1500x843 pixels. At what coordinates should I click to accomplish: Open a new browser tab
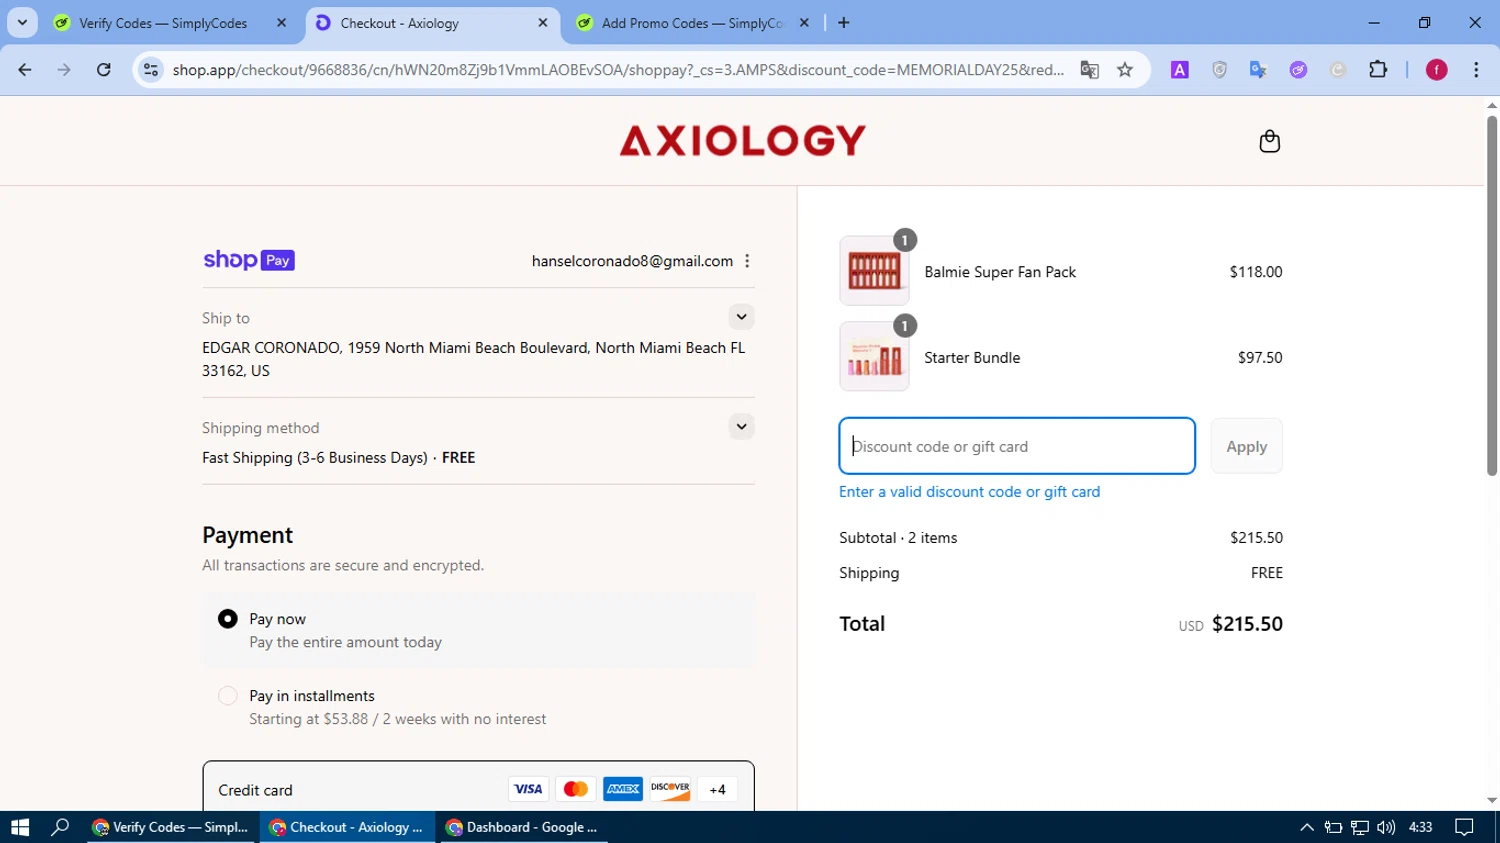844,22
